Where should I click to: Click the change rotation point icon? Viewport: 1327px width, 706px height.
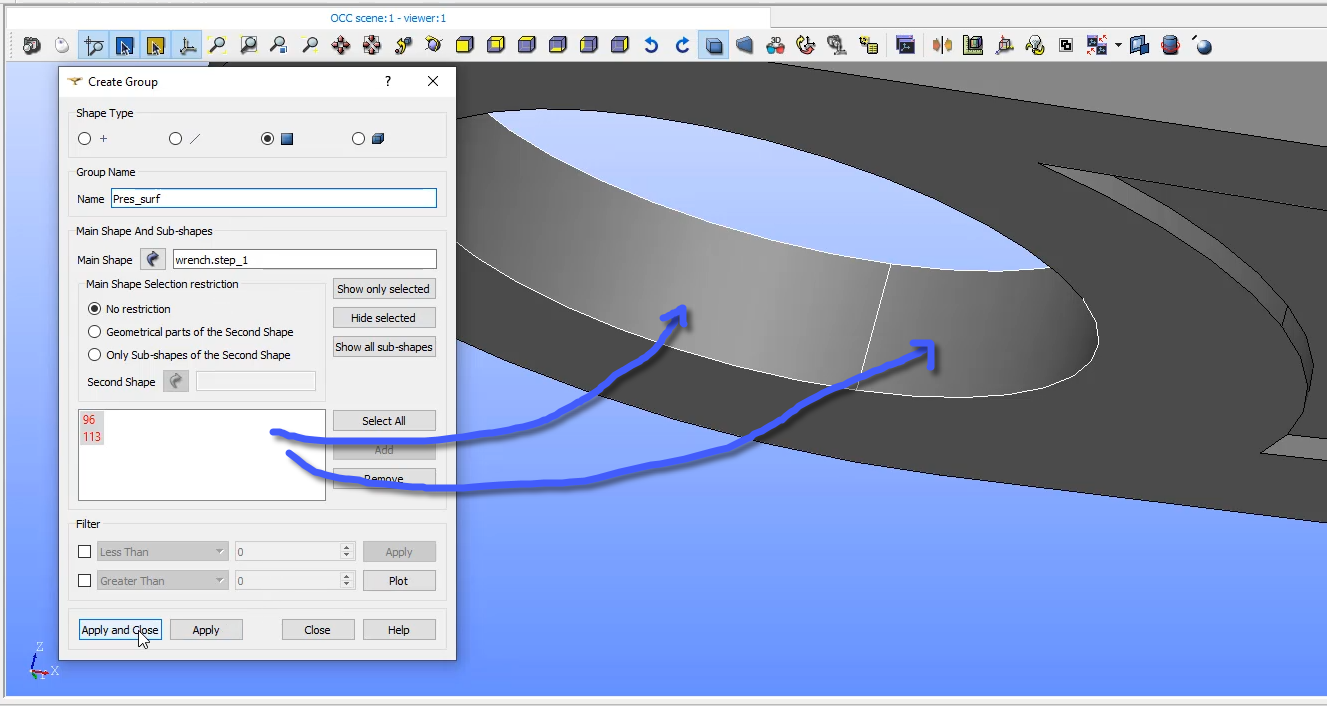[402, 44]
